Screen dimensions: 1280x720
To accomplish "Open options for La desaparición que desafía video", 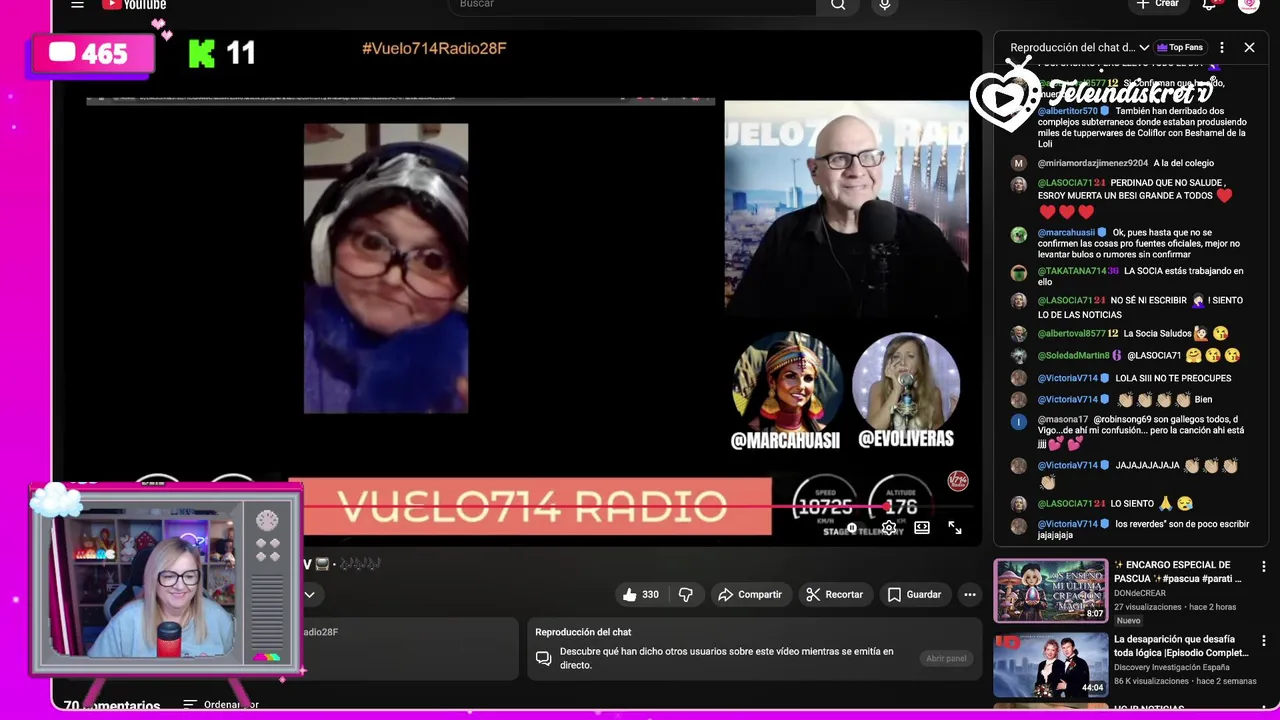I will 1263,640.
